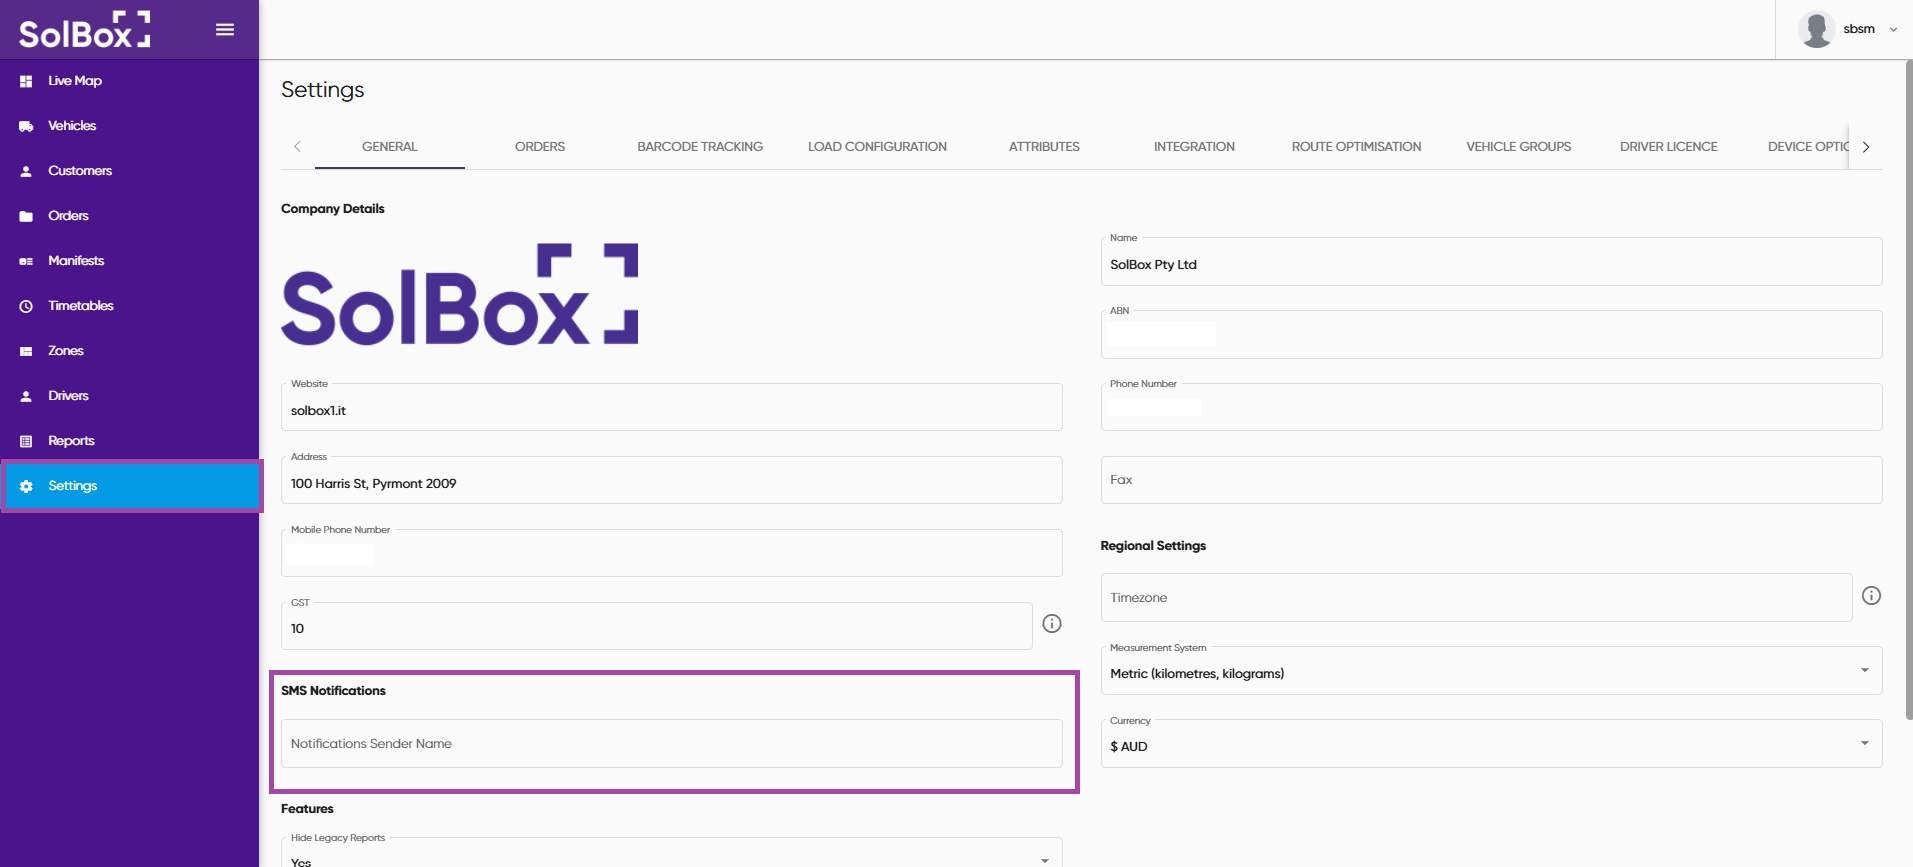
Task: Switch to the GENERAL tab
Action: click(390, 147)
